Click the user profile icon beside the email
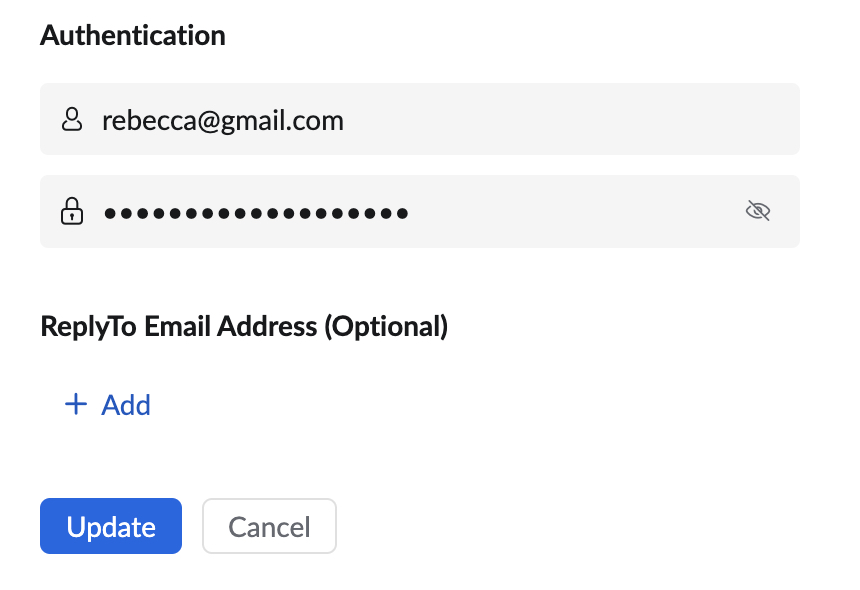860x590 pixels. 72,119
